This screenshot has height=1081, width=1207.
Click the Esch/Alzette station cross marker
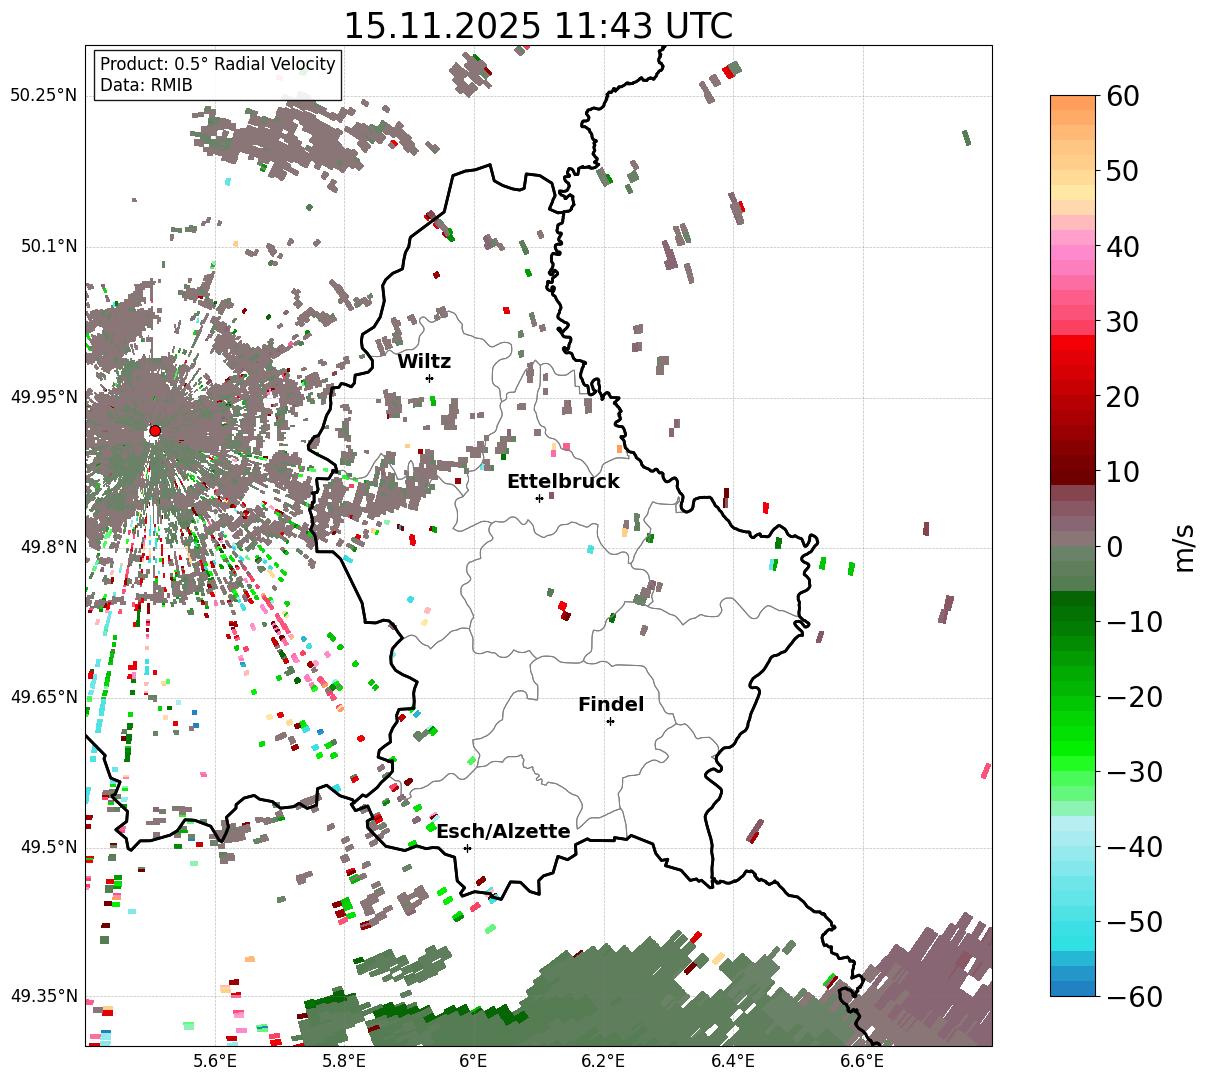[467, 848]
